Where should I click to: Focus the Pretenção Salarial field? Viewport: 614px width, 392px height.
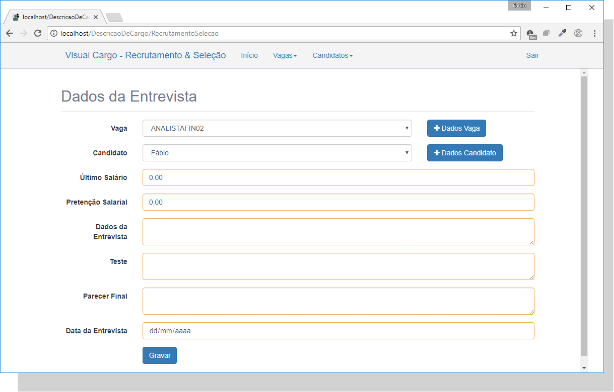coord(338,202)
